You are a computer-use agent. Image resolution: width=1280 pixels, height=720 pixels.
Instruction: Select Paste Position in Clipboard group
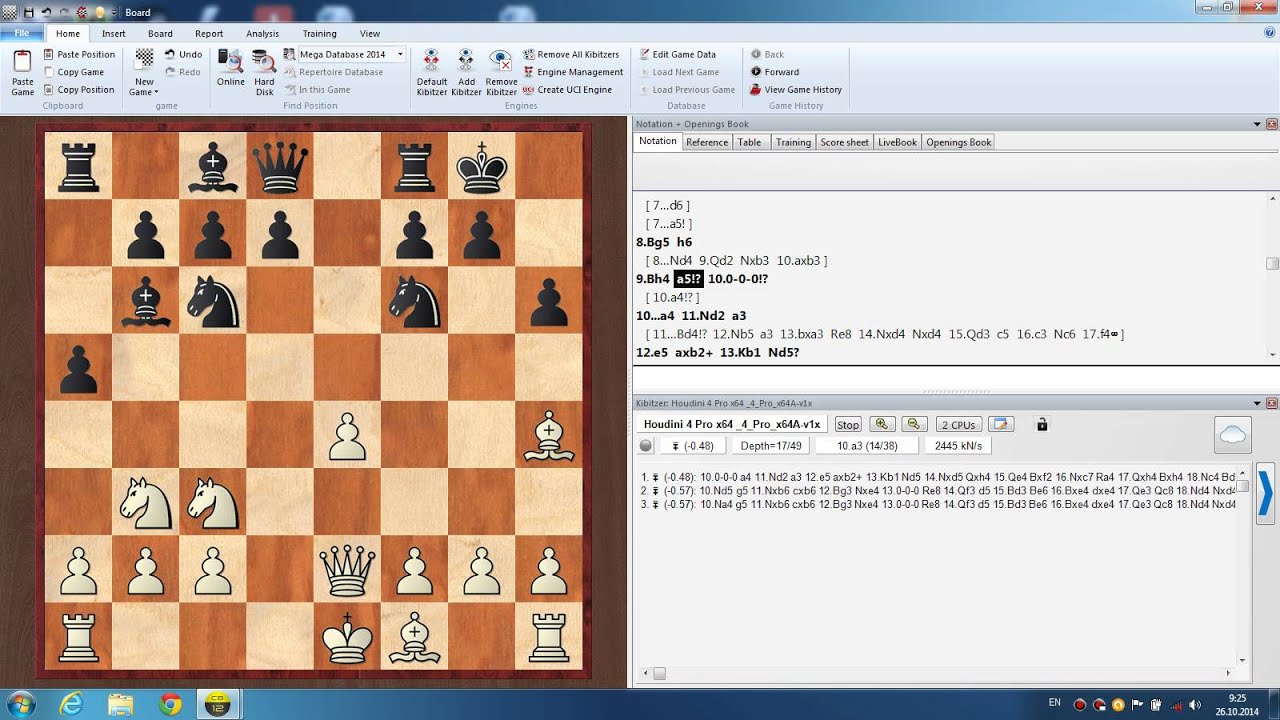pyautogui.click(x=79, y=54)
